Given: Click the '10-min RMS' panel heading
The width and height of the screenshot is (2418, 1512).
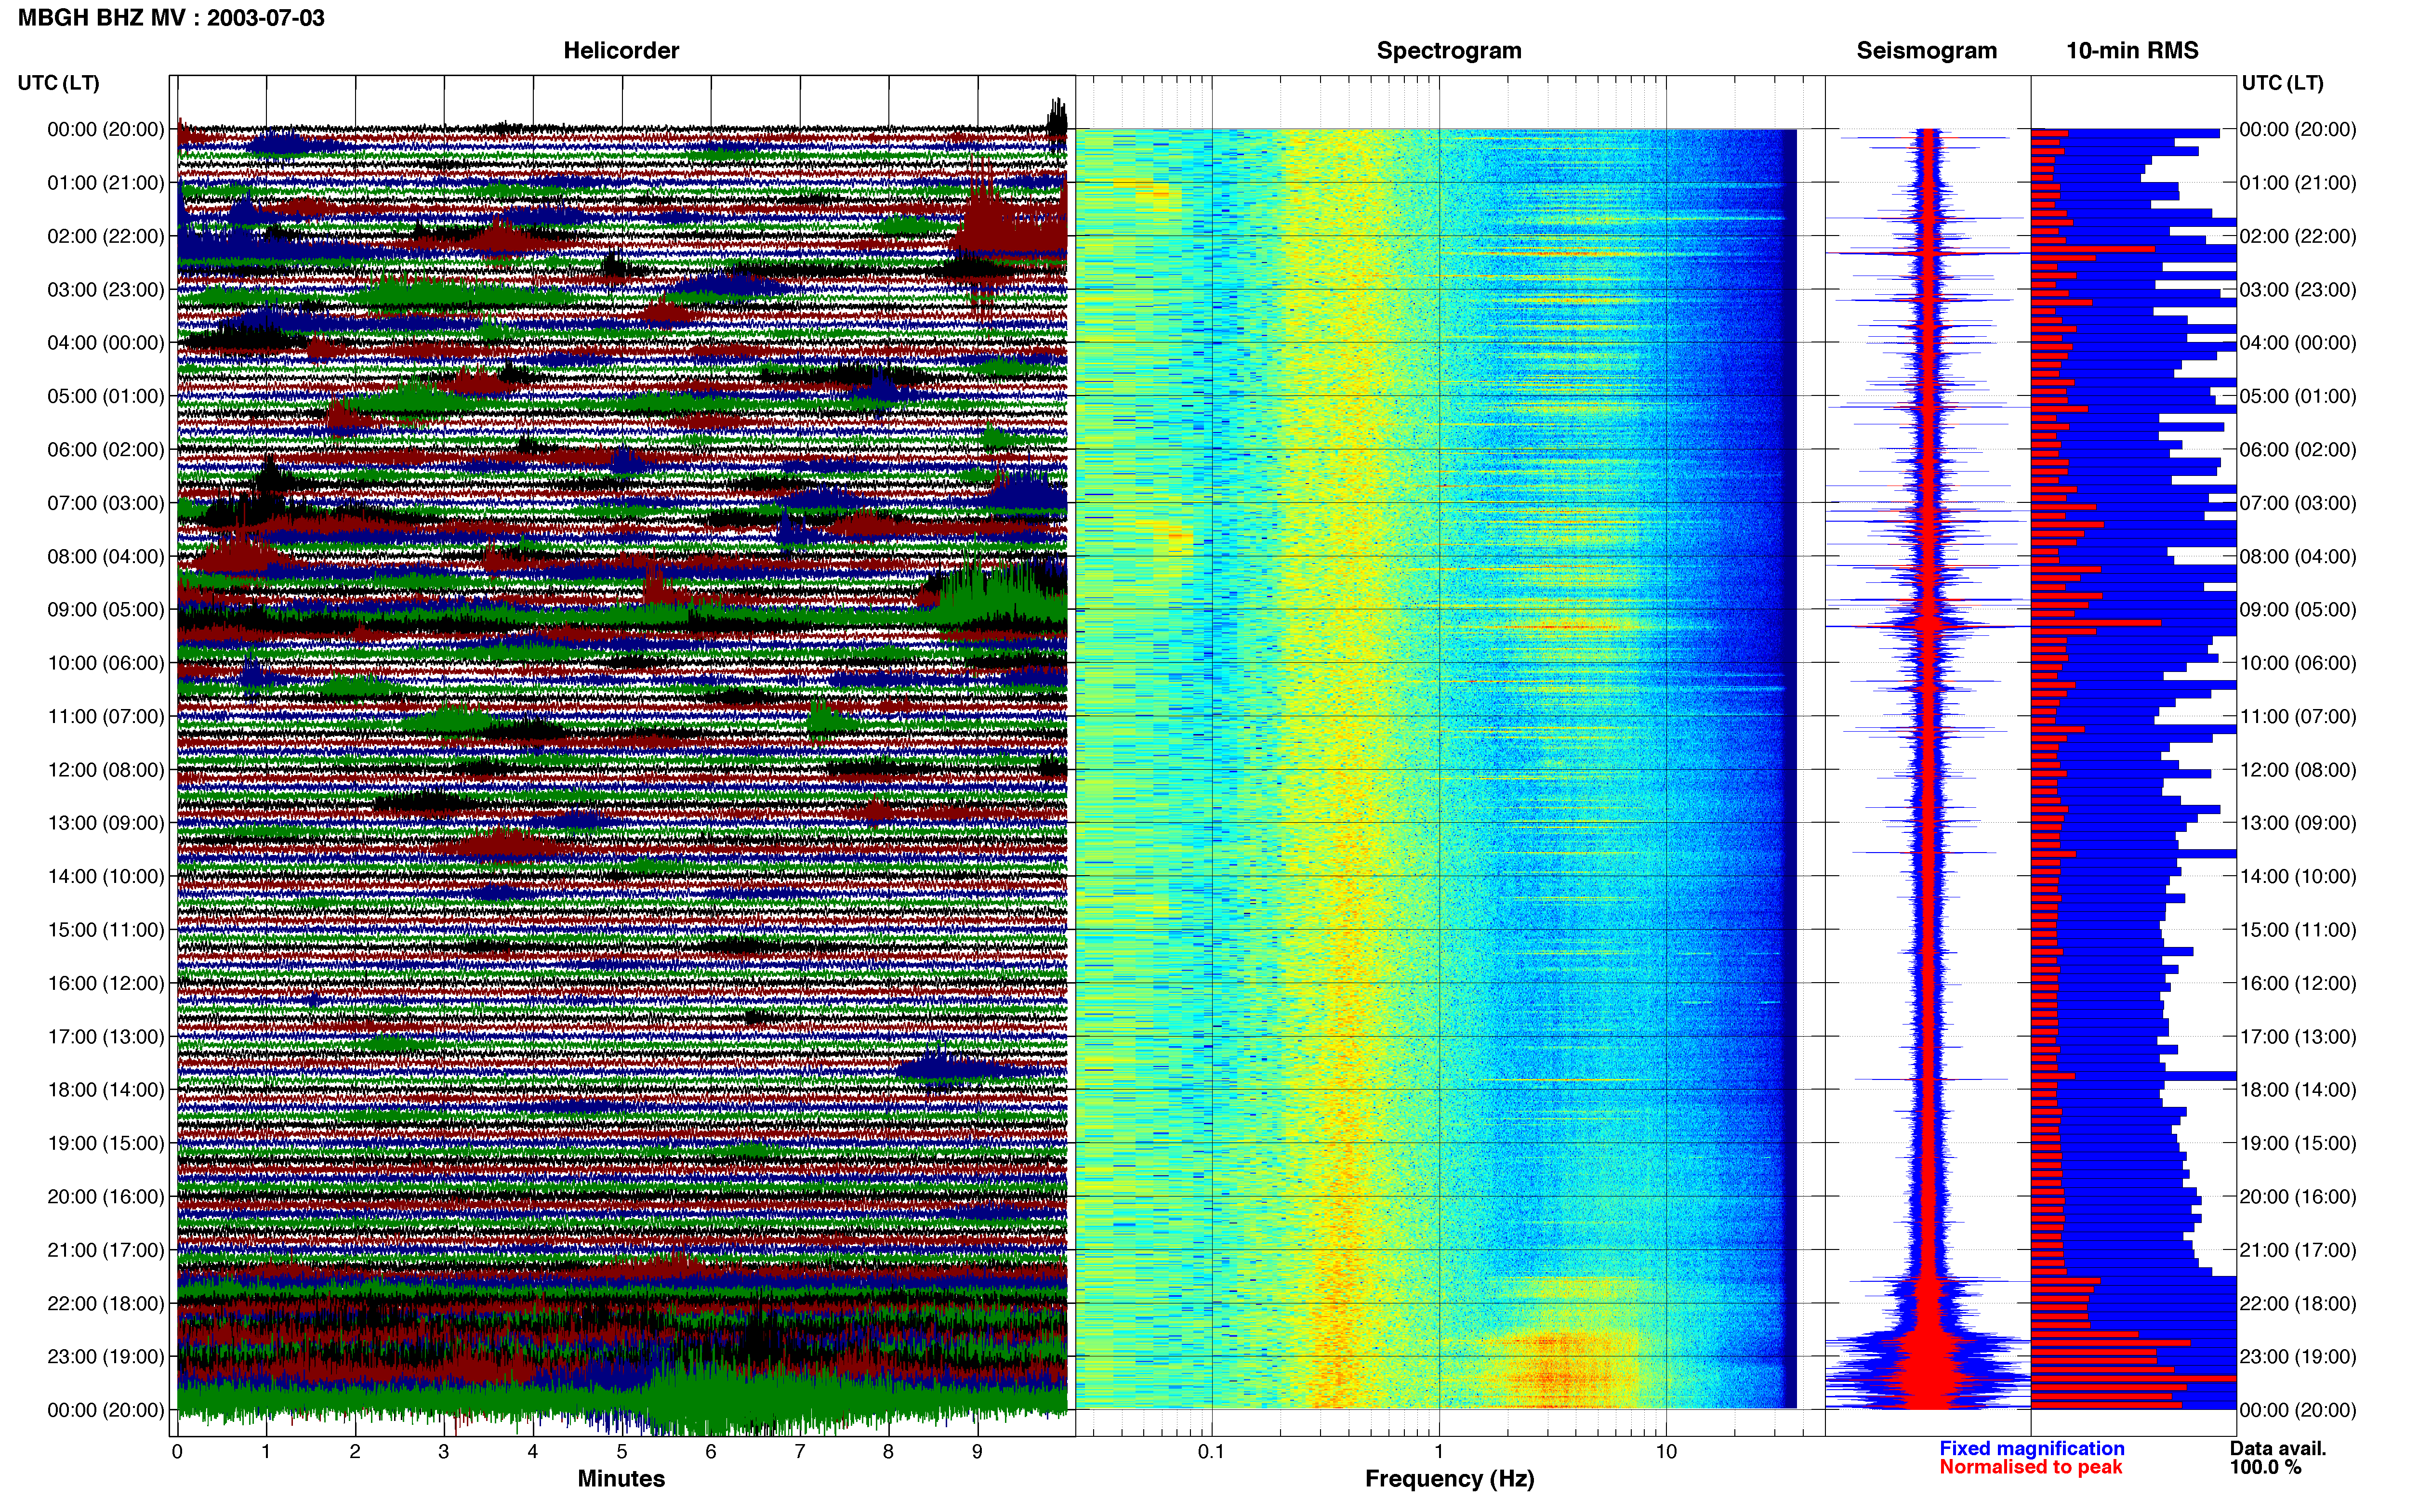Looking at the screenshot, I should coord(2132,51).
